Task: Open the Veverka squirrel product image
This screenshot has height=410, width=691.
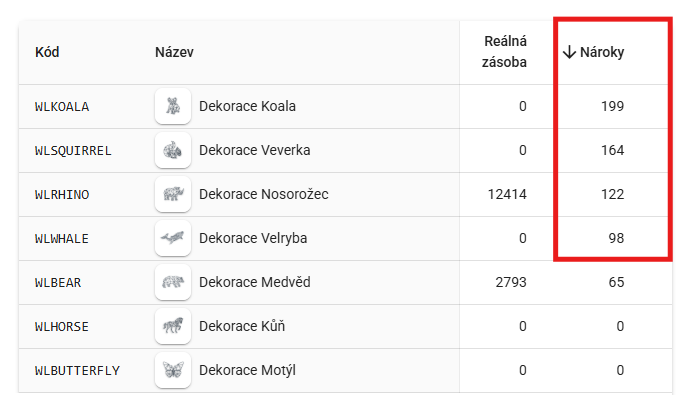Action: coord(173,150)
